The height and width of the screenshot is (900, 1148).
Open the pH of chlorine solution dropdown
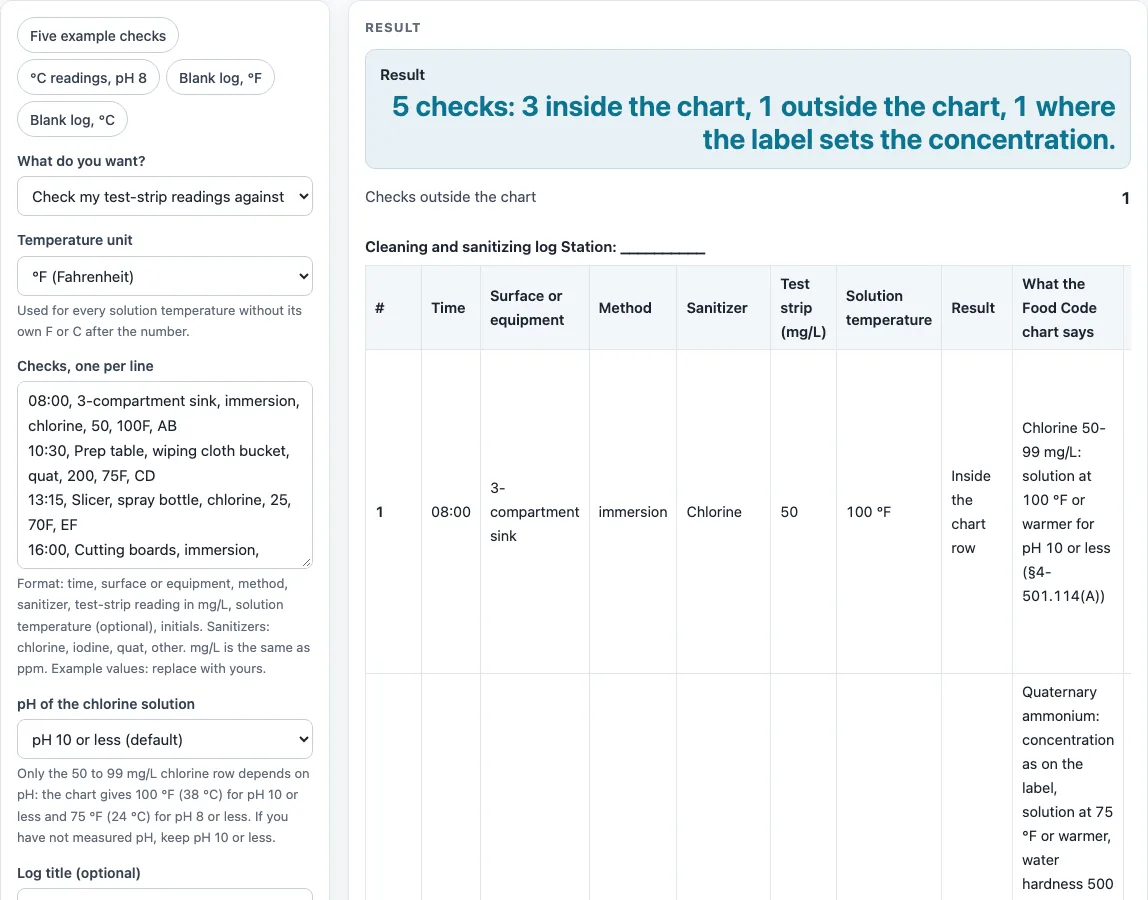pos(165,740)
